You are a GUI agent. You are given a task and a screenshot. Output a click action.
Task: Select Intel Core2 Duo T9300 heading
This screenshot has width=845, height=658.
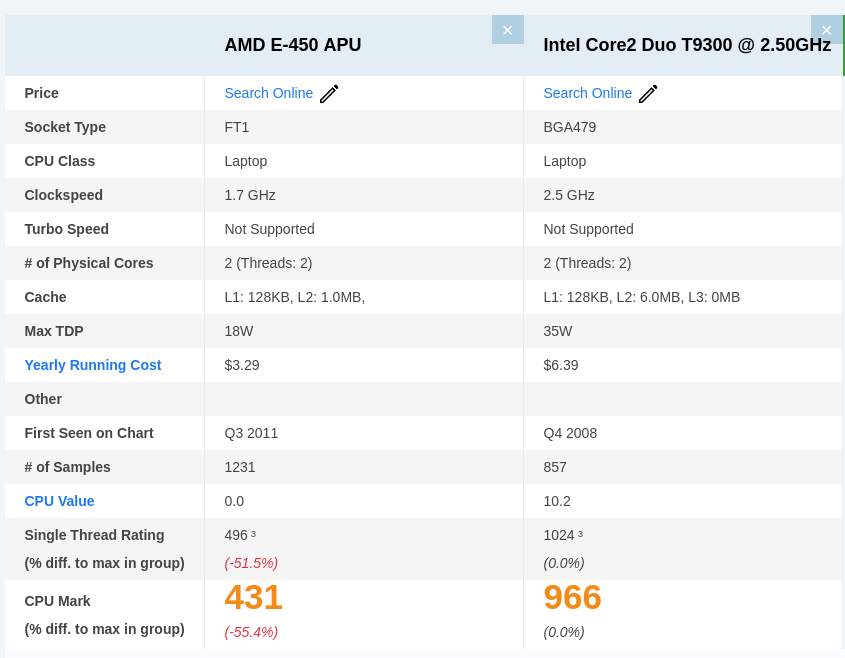pos(687,45)
